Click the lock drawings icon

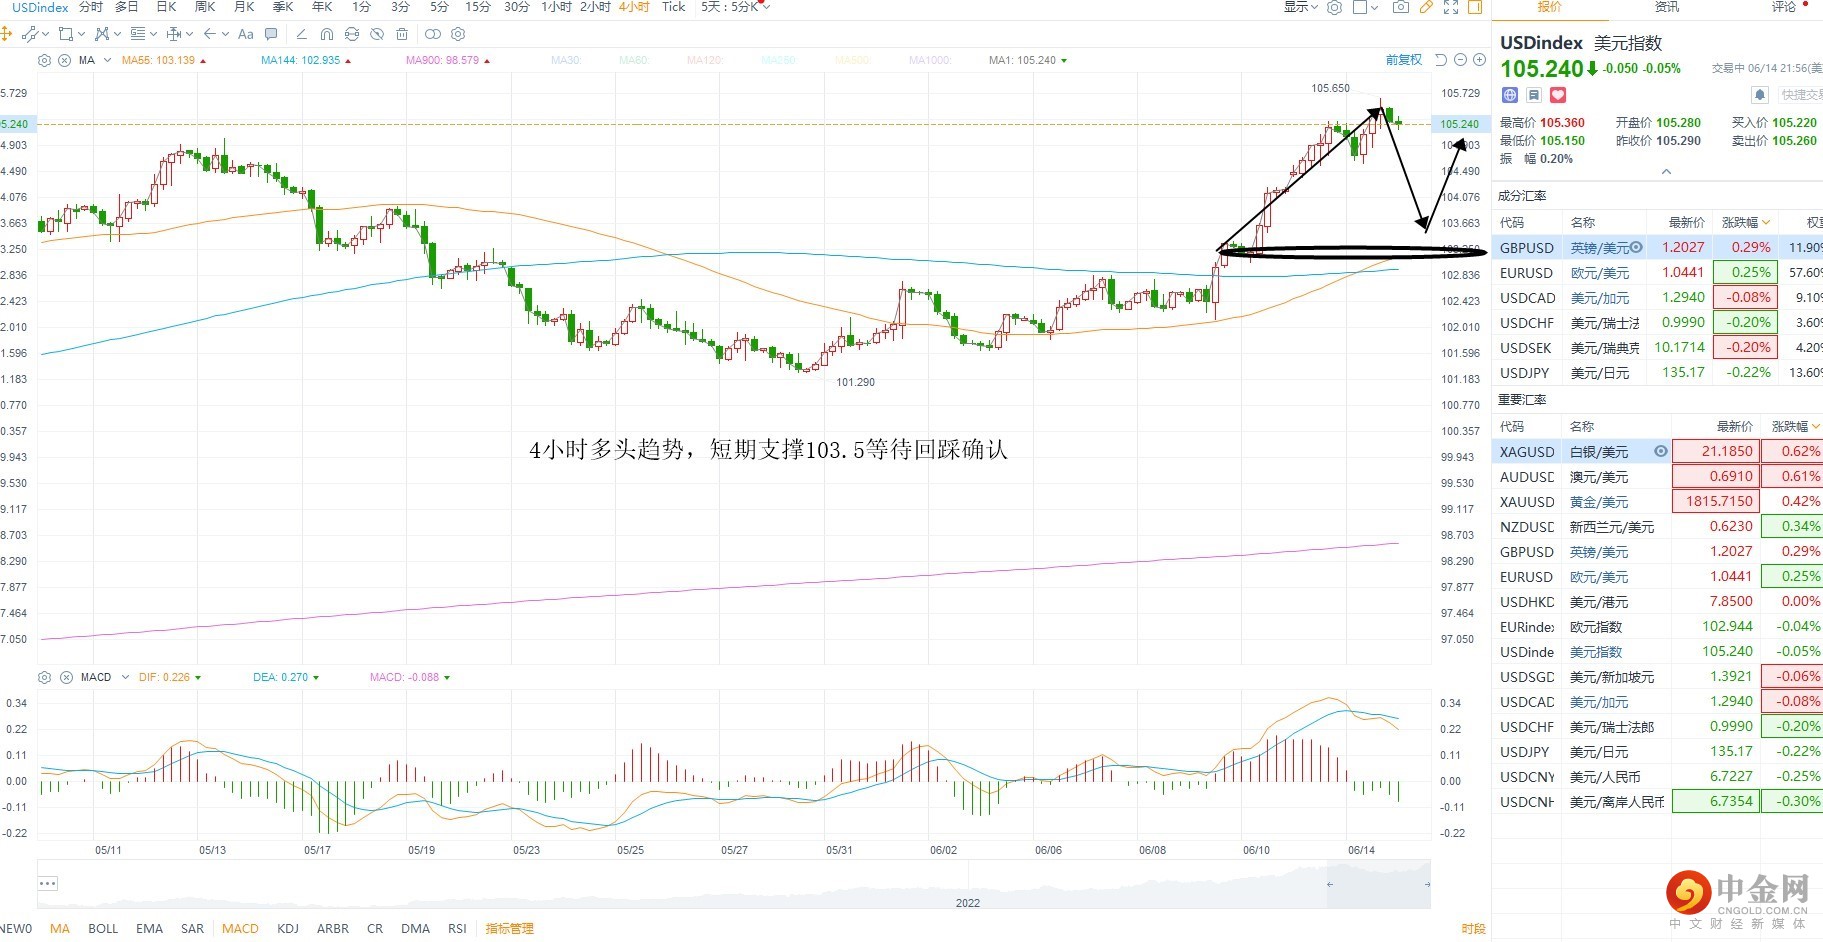(x=352, y=34)
